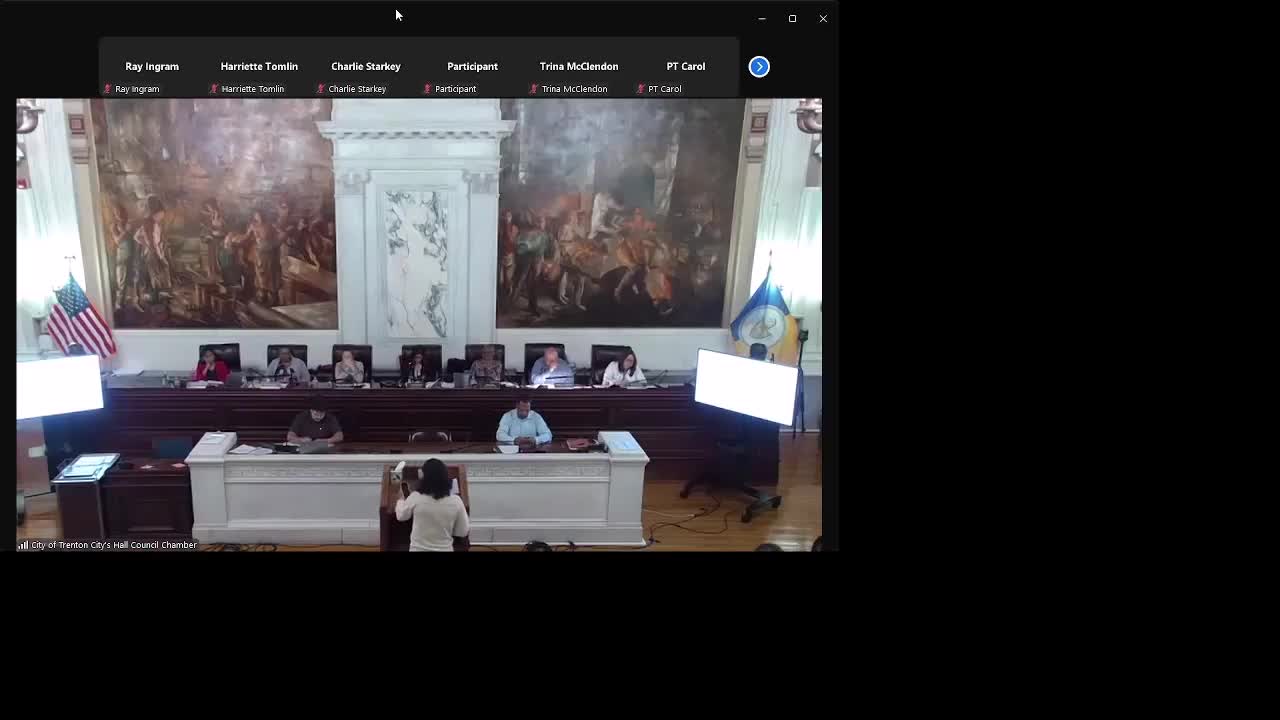Close the meeting window
This screenshot has height=720, width=1280.
click(823, 18)
